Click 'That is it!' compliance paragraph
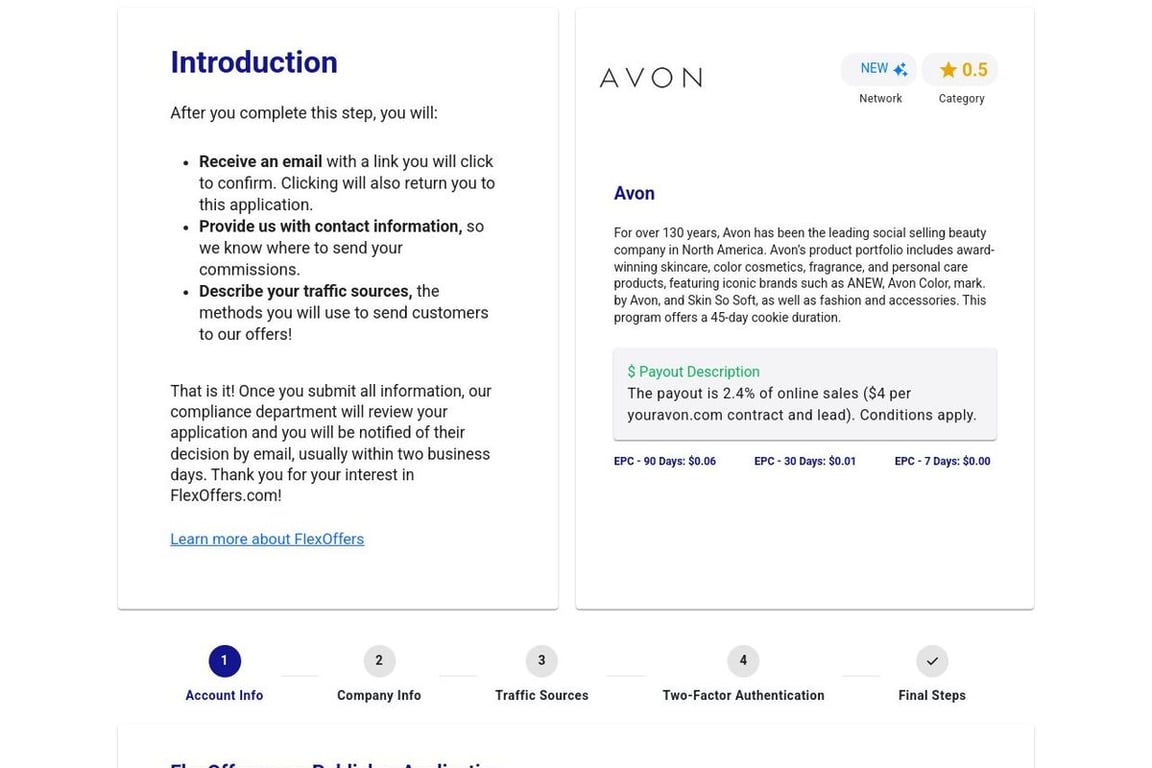Screen dimensions: 1152x768 [331, 443]
